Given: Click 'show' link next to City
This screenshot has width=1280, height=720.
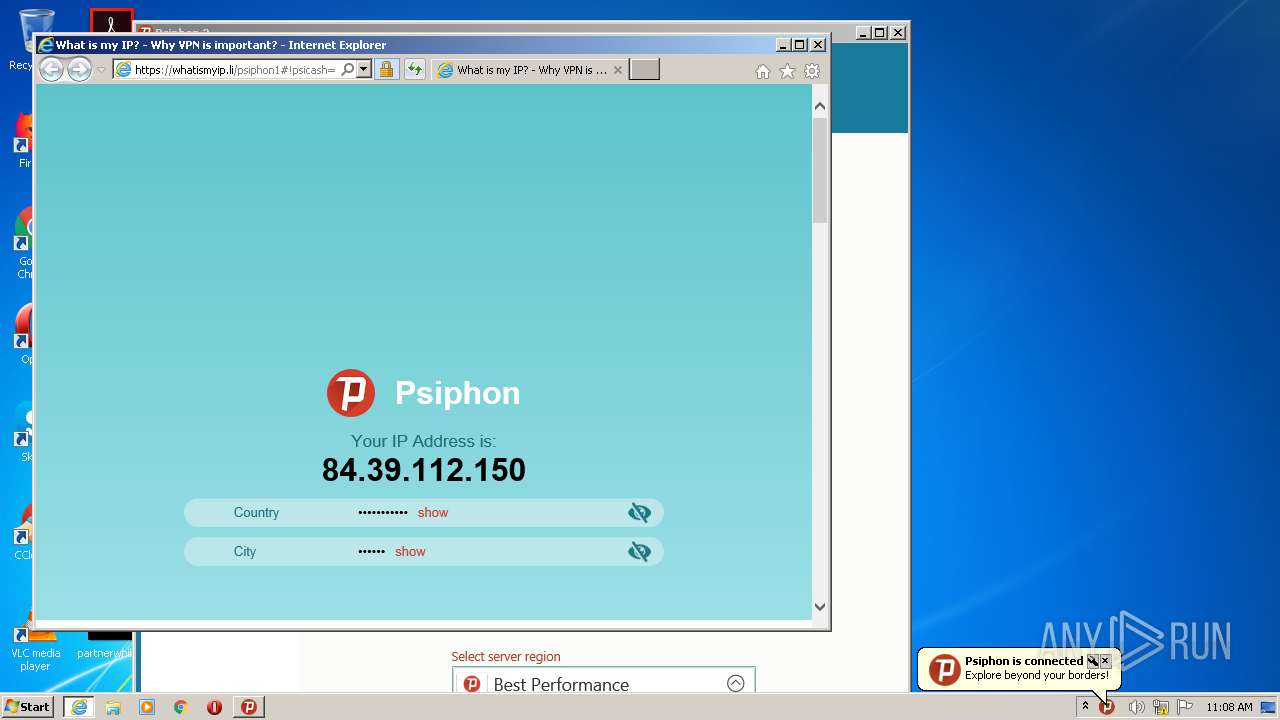Looking at the screenshot, I should point(410,551).
